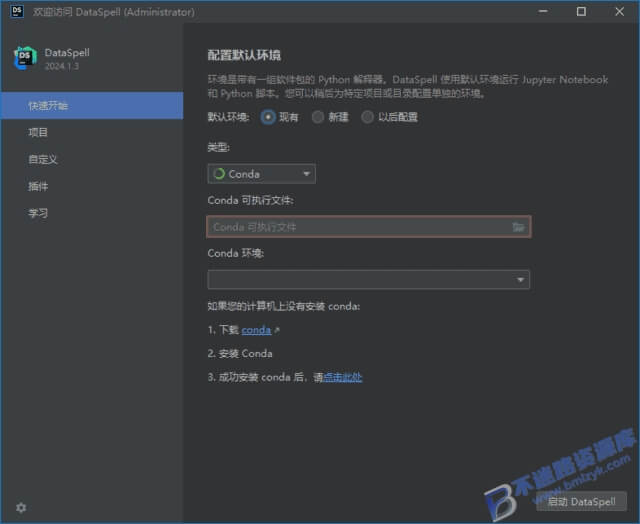Click the 'Conda 环境:' label
The width and height of the screenshot is (640, 524).
pos(236,253)
